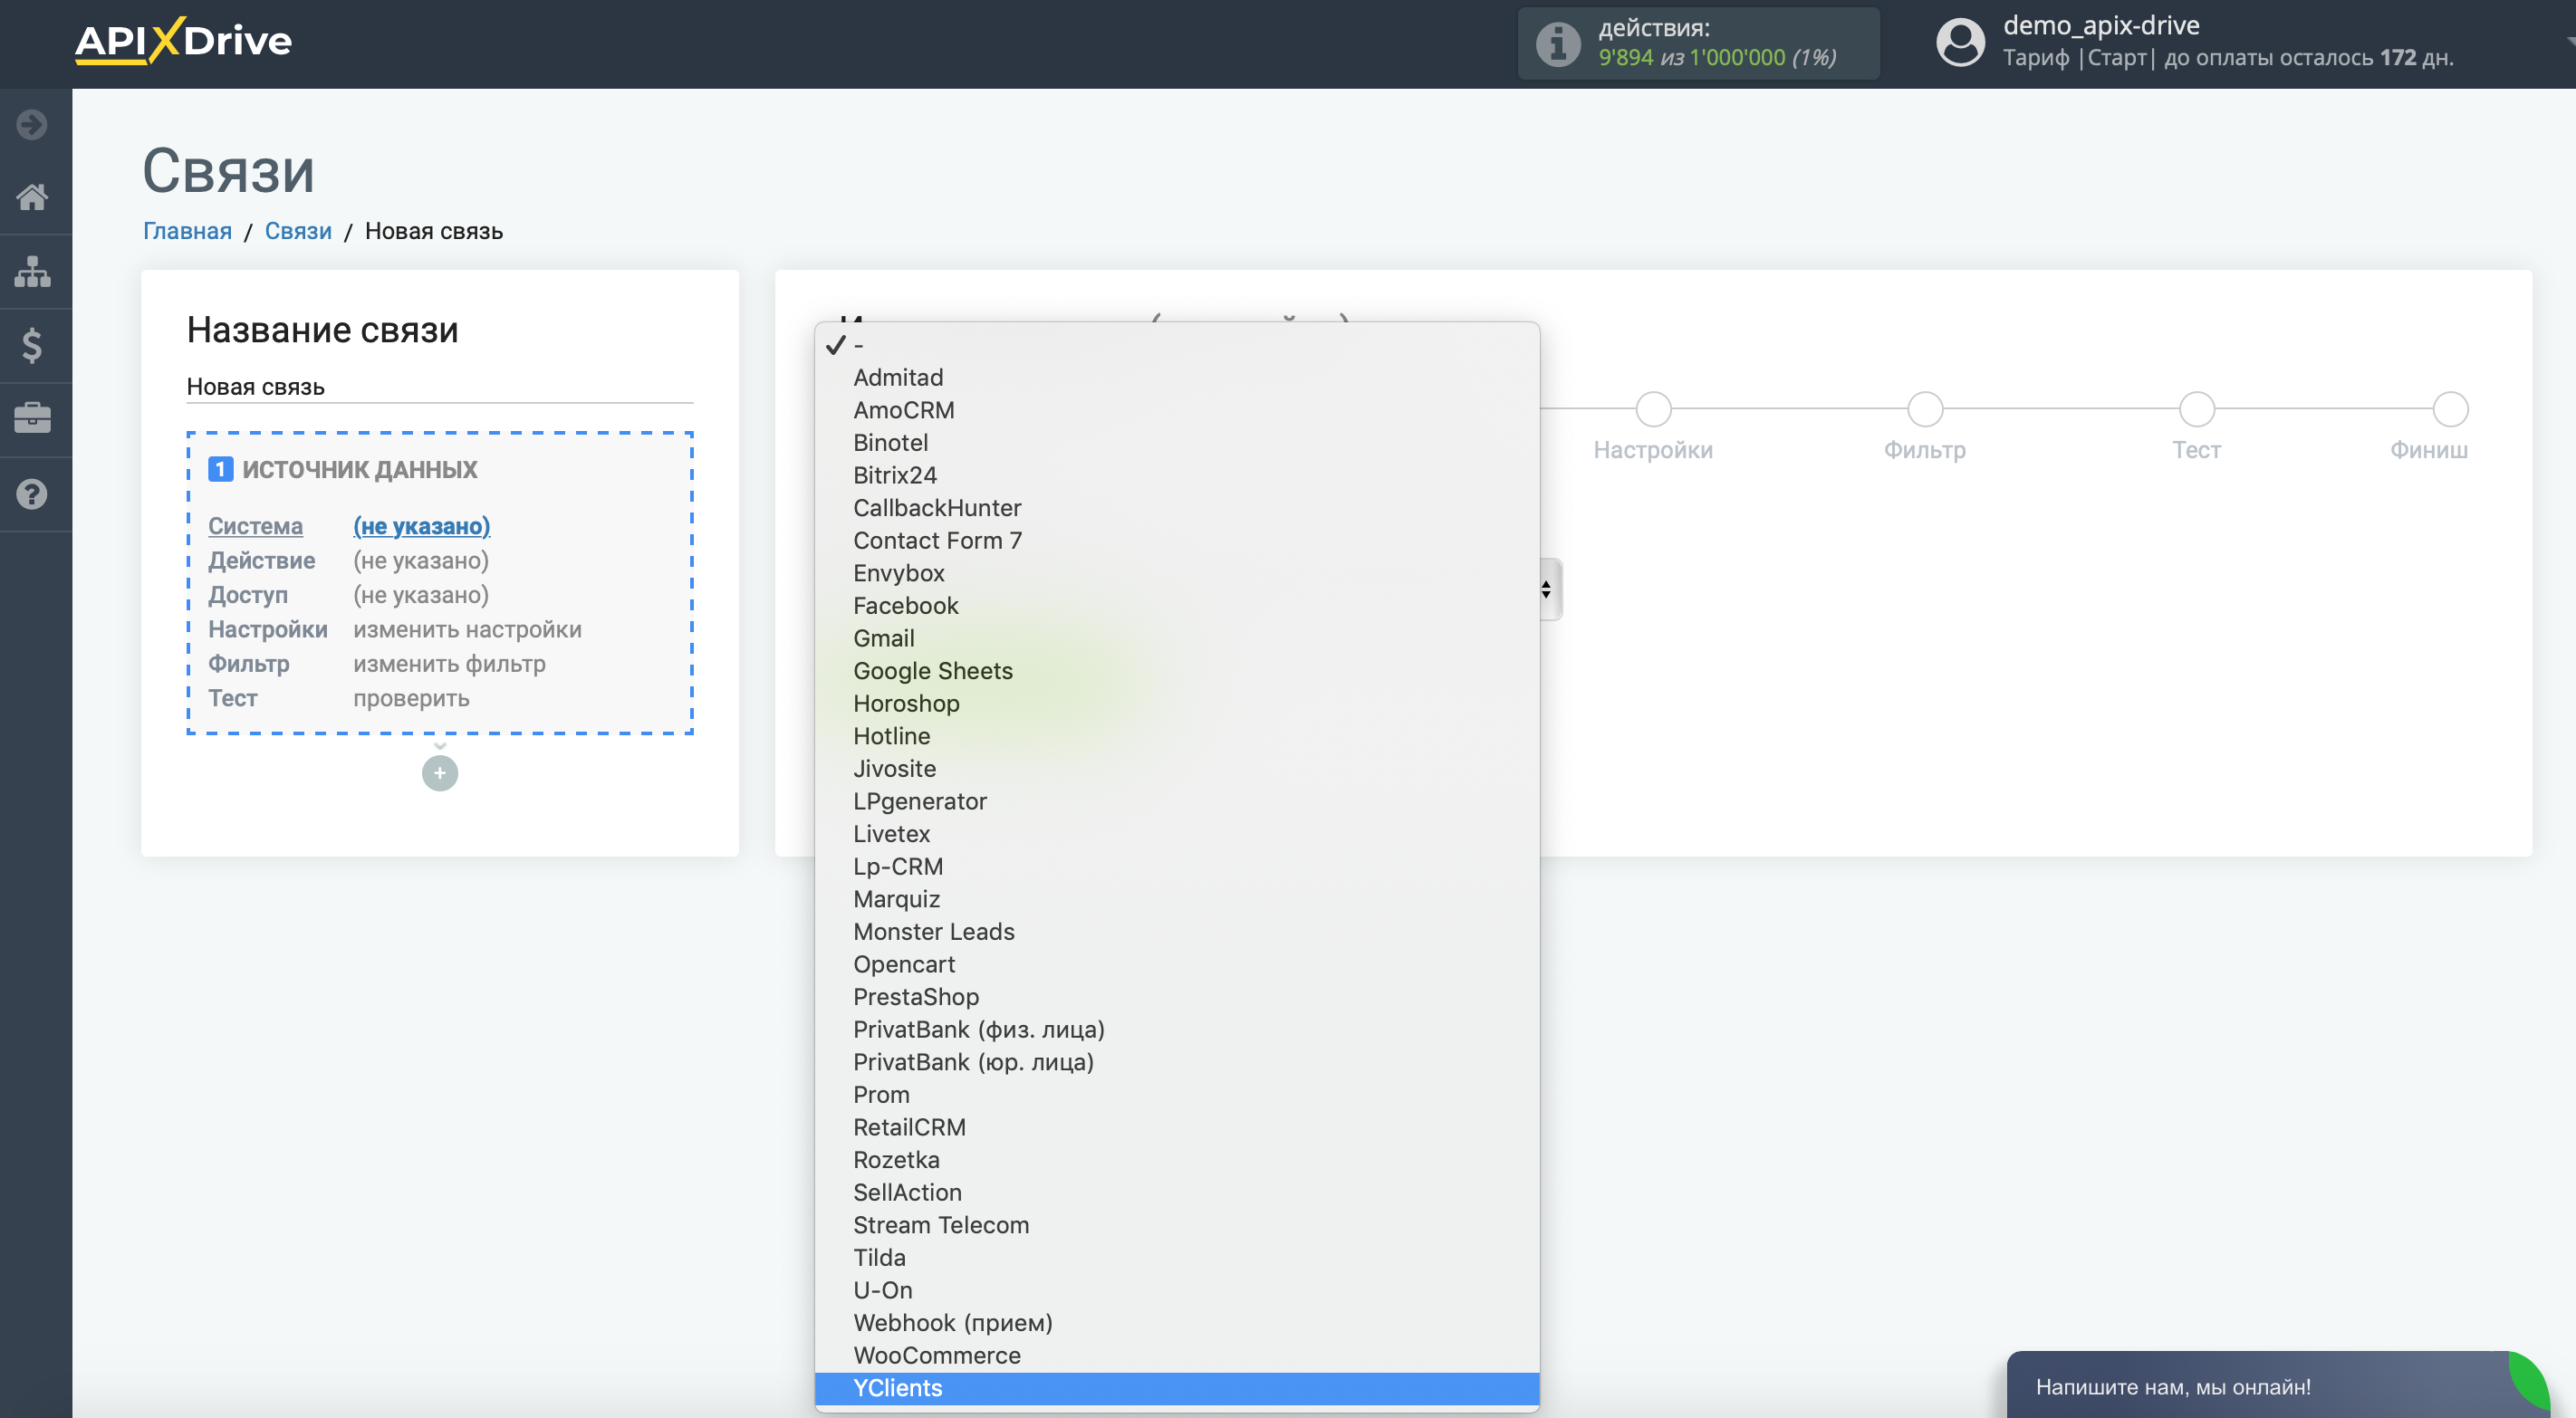The width and height of the screenshot is (2576, 1418).
Task: Select the dash empty option
Action: [x=1177, y=346]
